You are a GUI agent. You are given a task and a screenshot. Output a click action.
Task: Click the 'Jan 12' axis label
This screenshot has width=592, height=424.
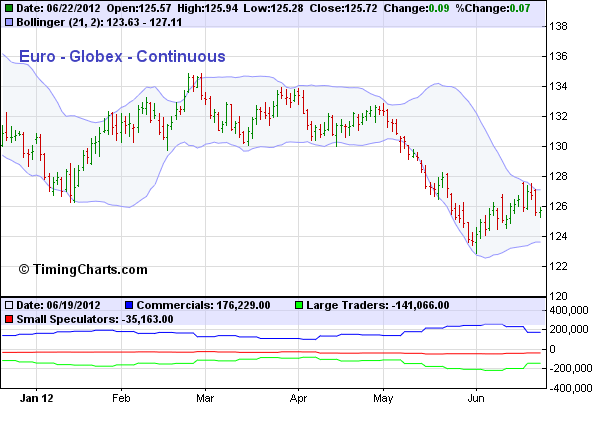[x=37, y=398]
